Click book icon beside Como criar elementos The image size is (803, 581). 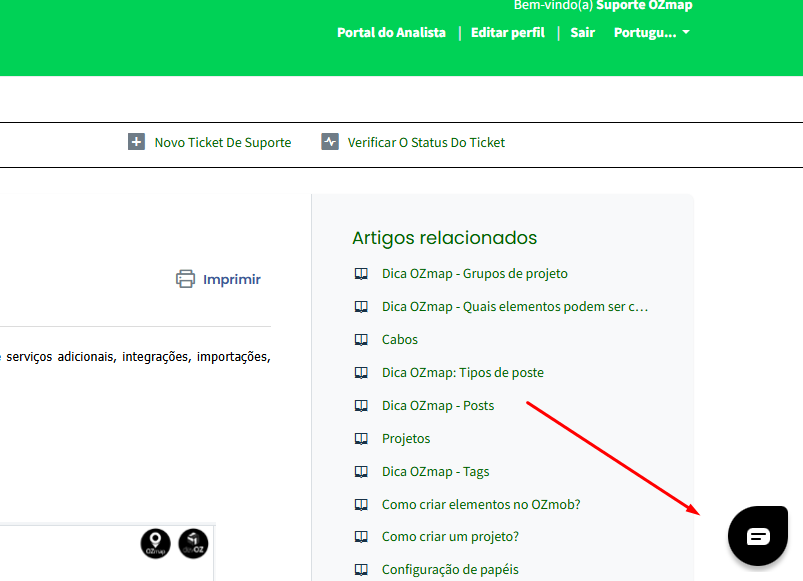[x=361, y=505]
